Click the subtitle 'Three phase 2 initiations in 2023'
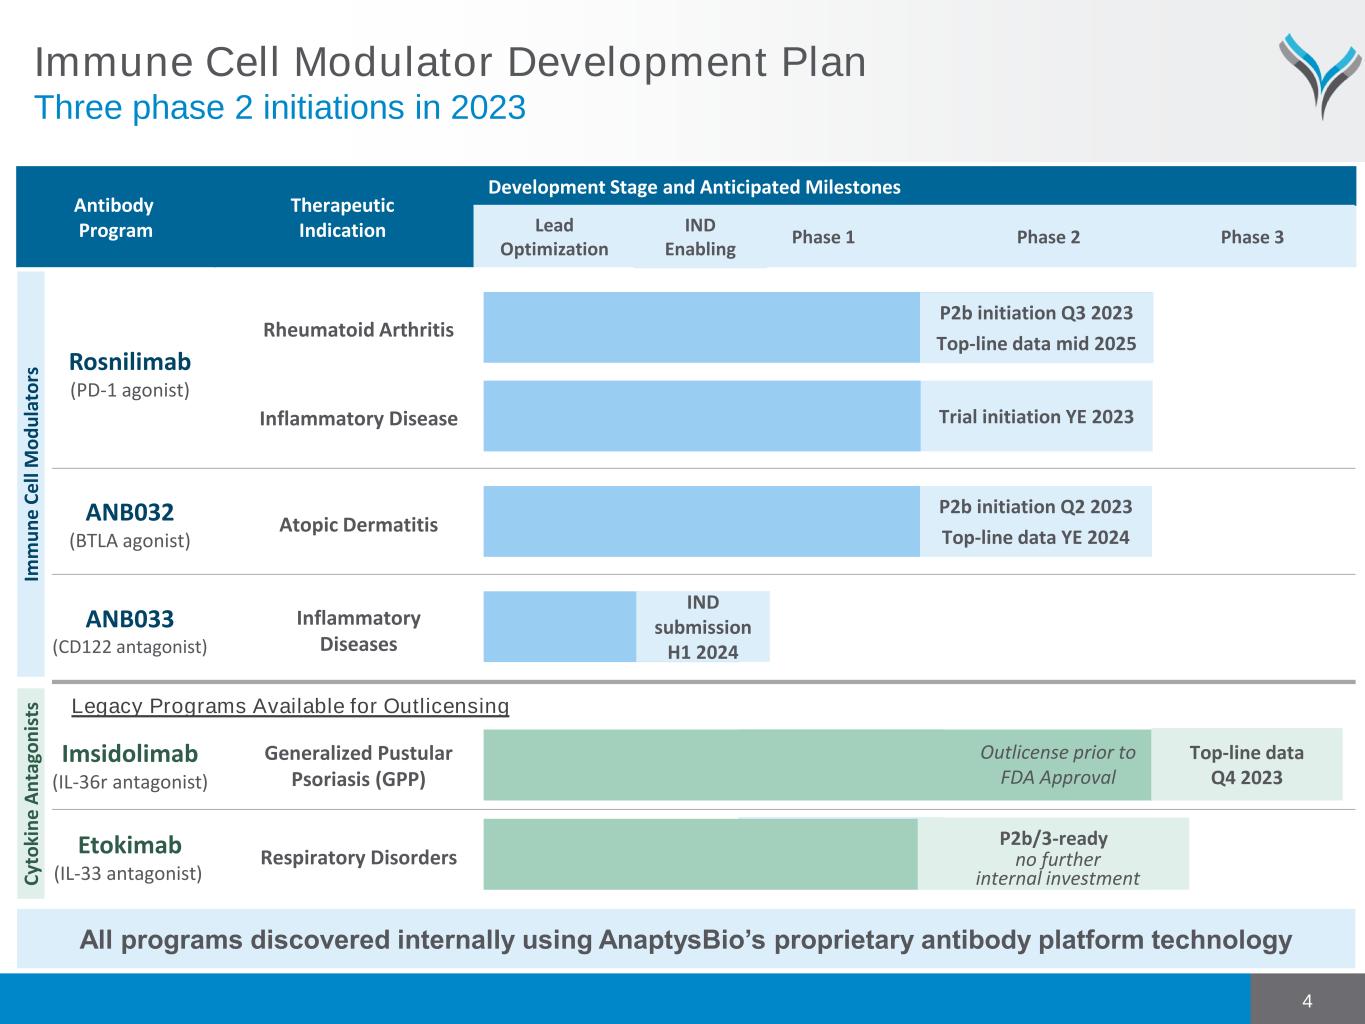The width and height of the screenshot is (1365, 1024). coord(280,107)
